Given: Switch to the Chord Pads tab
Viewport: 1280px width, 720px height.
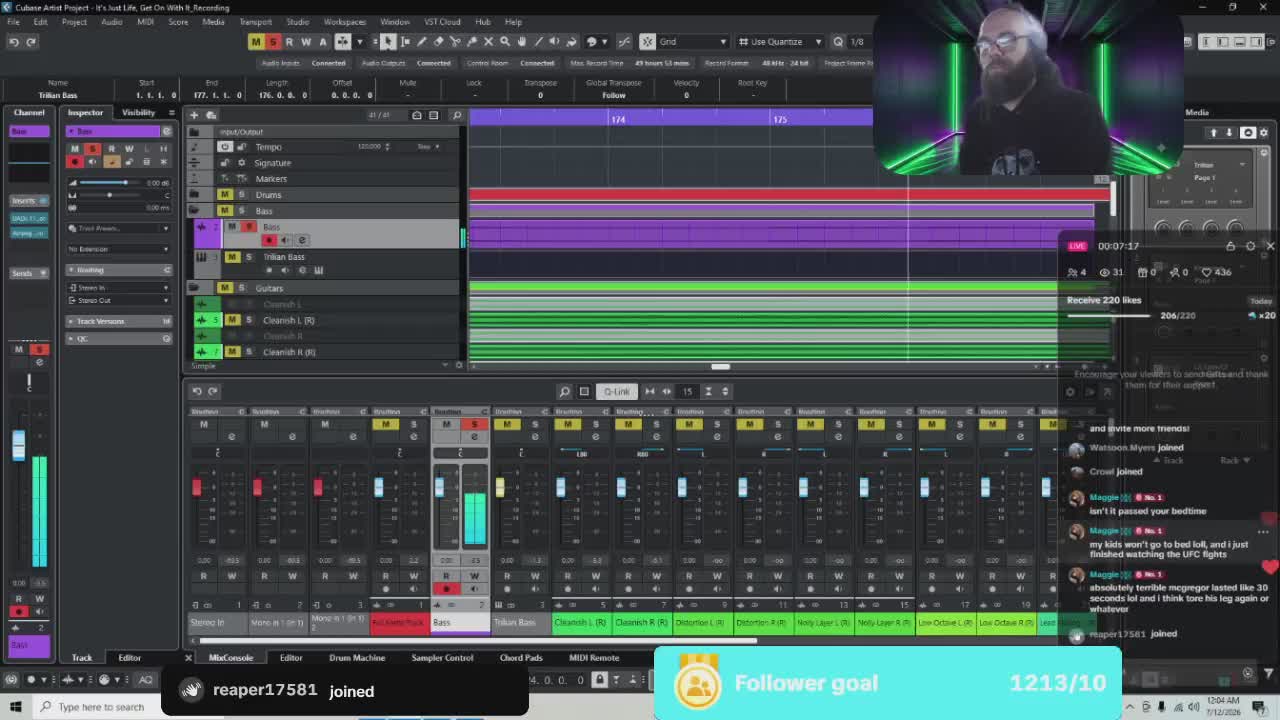Looking at the screenshot, I should 521,657.
